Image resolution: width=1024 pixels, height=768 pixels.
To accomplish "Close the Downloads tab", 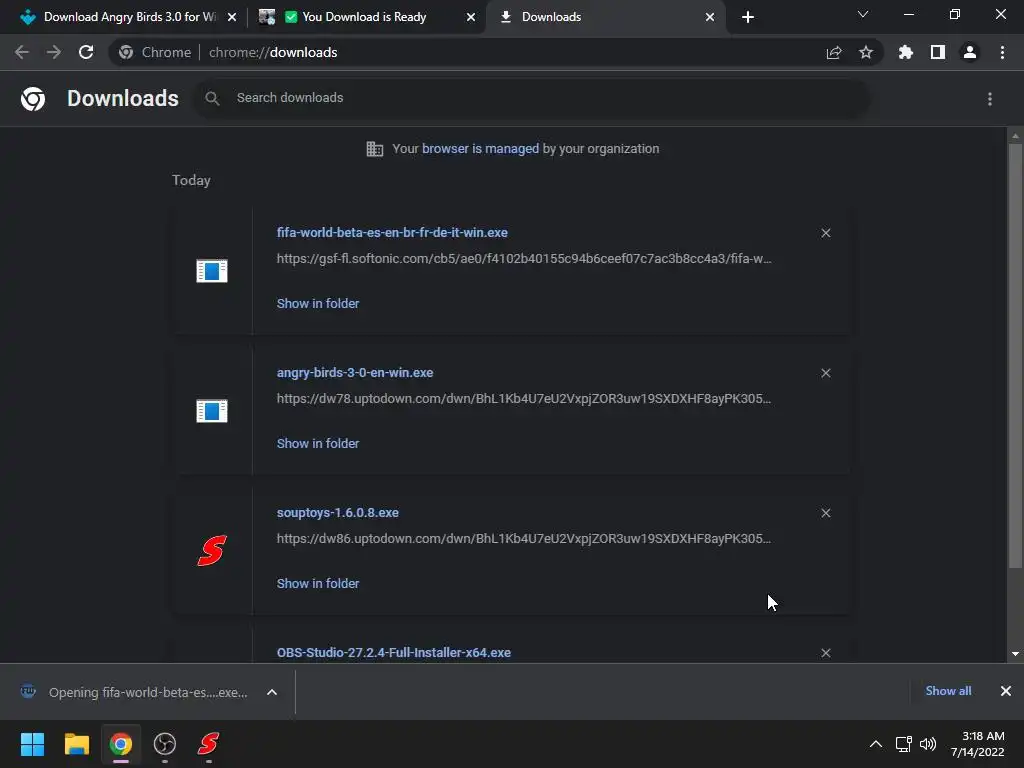I will pyautogui.click(x=710, y=17).
